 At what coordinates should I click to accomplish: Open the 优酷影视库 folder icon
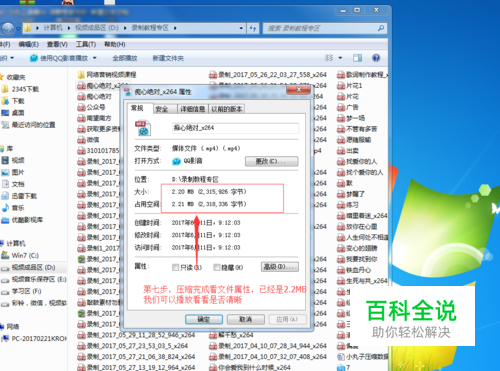click(x=5, y=220)
